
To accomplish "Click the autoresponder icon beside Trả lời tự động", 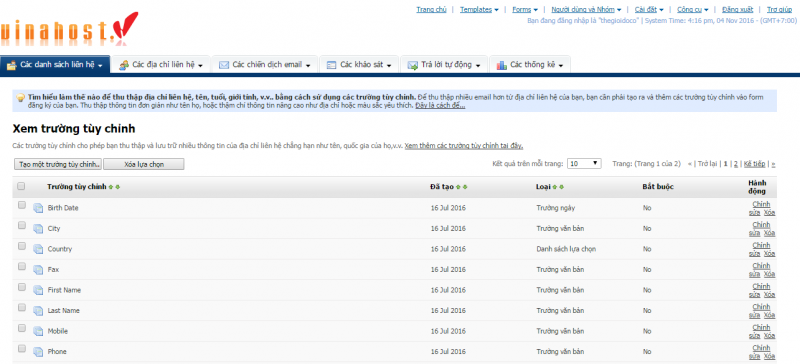I will click(x=413, y=65).
